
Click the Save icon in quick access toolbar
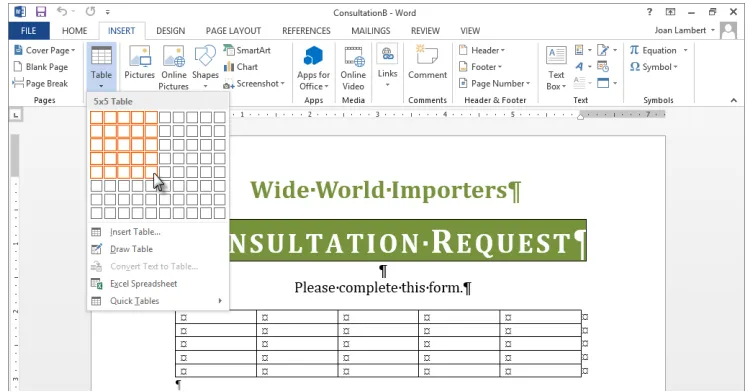(41, 12)
